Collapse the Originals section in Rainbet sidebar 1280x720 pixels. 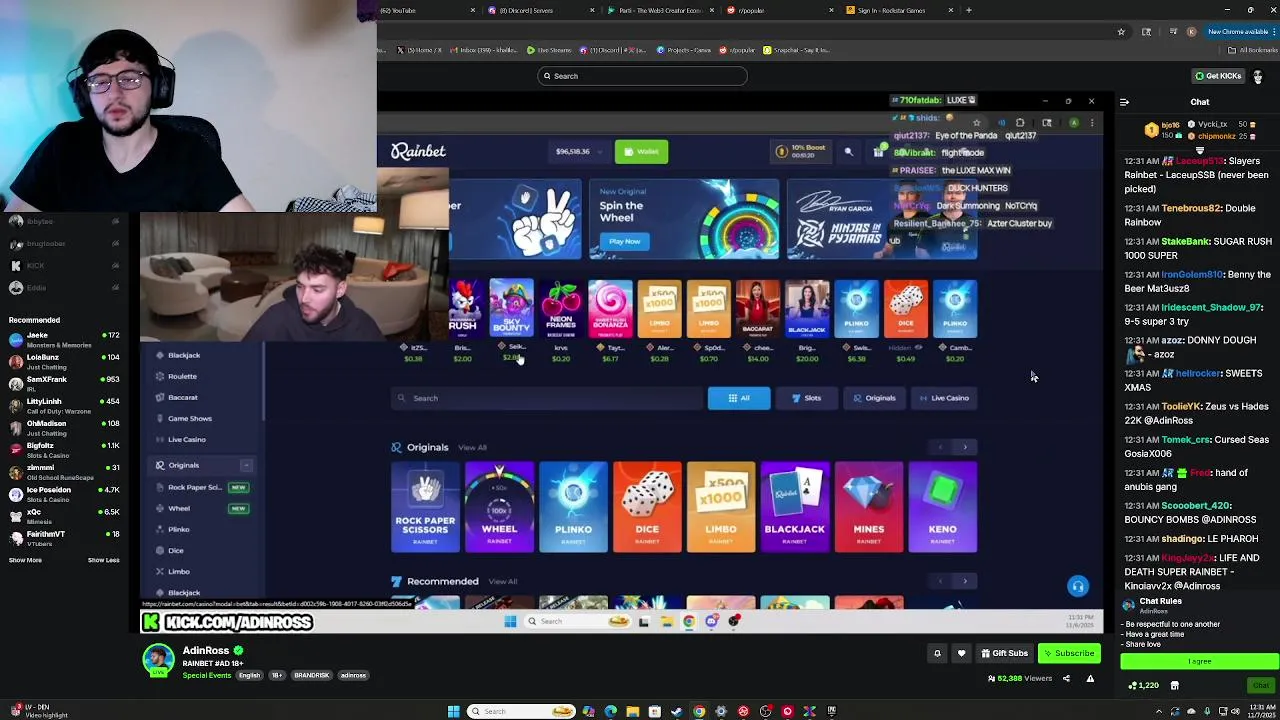click(246, 465)
